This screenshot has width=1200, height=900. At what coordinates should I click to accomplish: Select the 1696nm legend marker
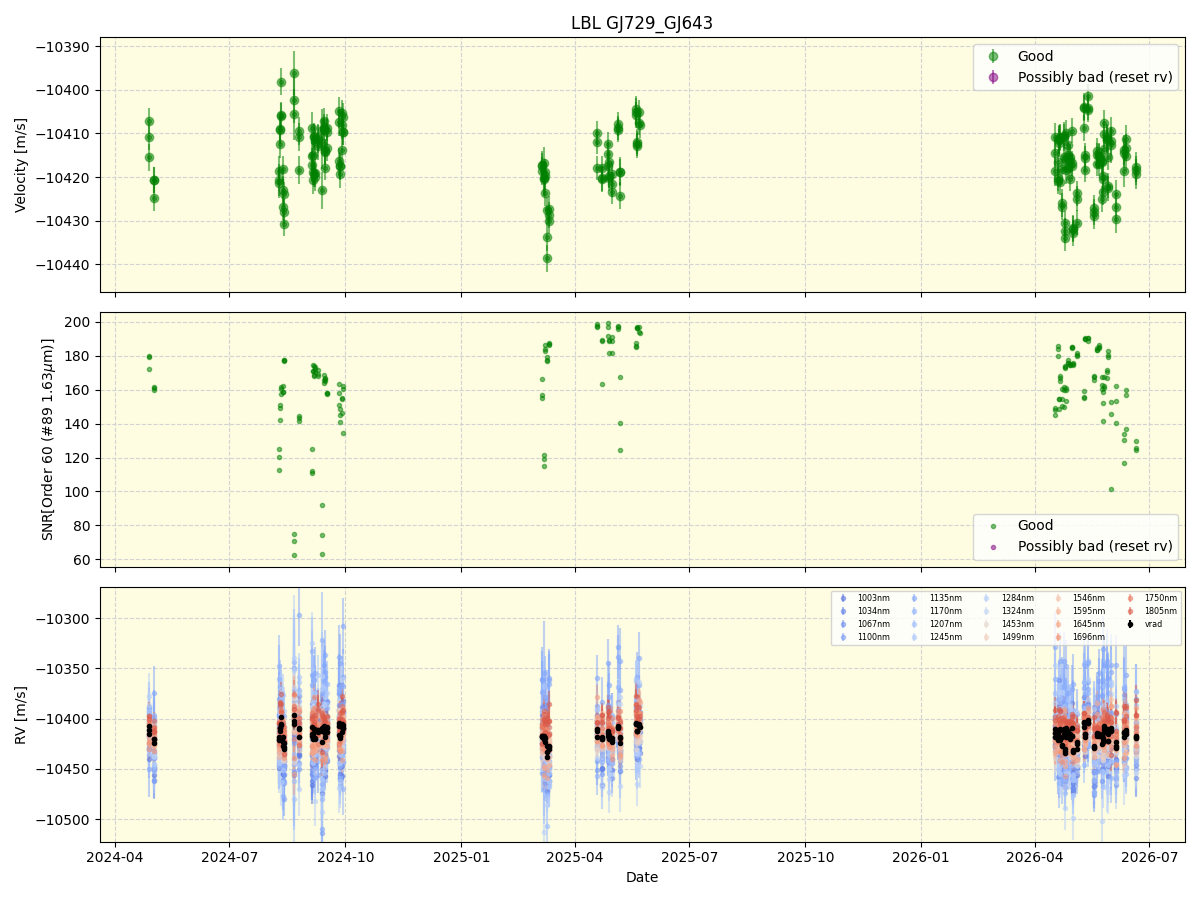pos(1058,637)
